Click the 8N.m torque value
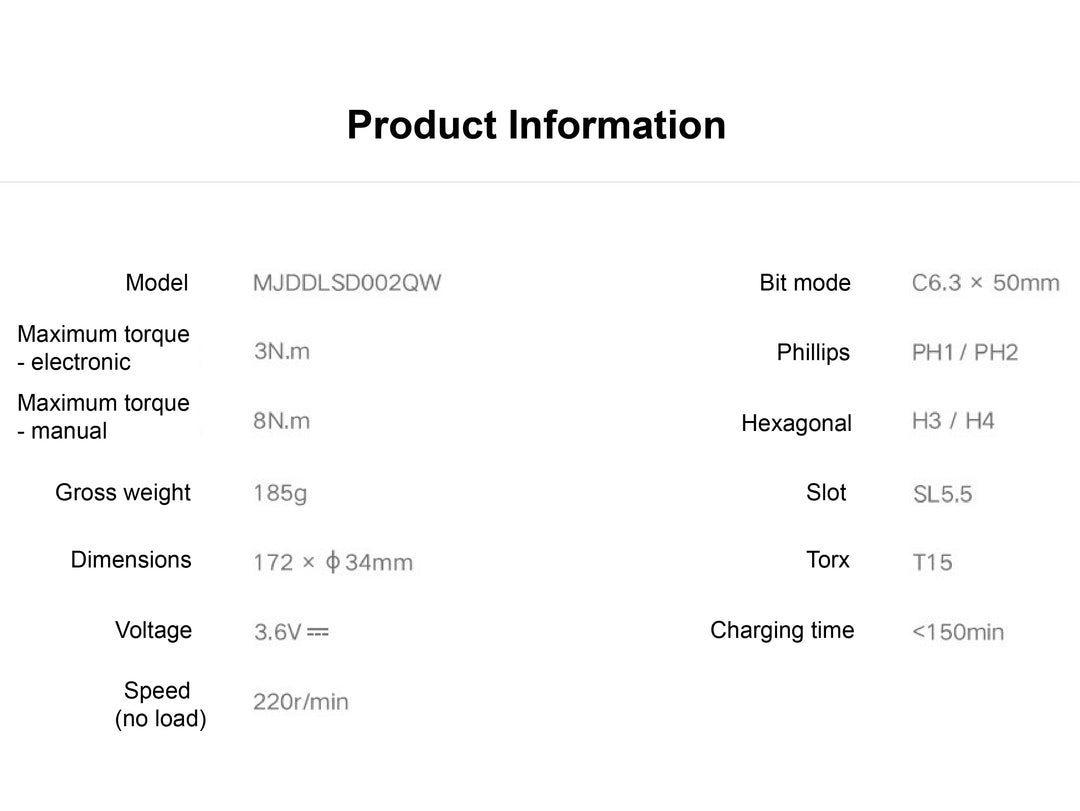The image size is (1080, 811). pyautogui.click(x=282, y=421)
